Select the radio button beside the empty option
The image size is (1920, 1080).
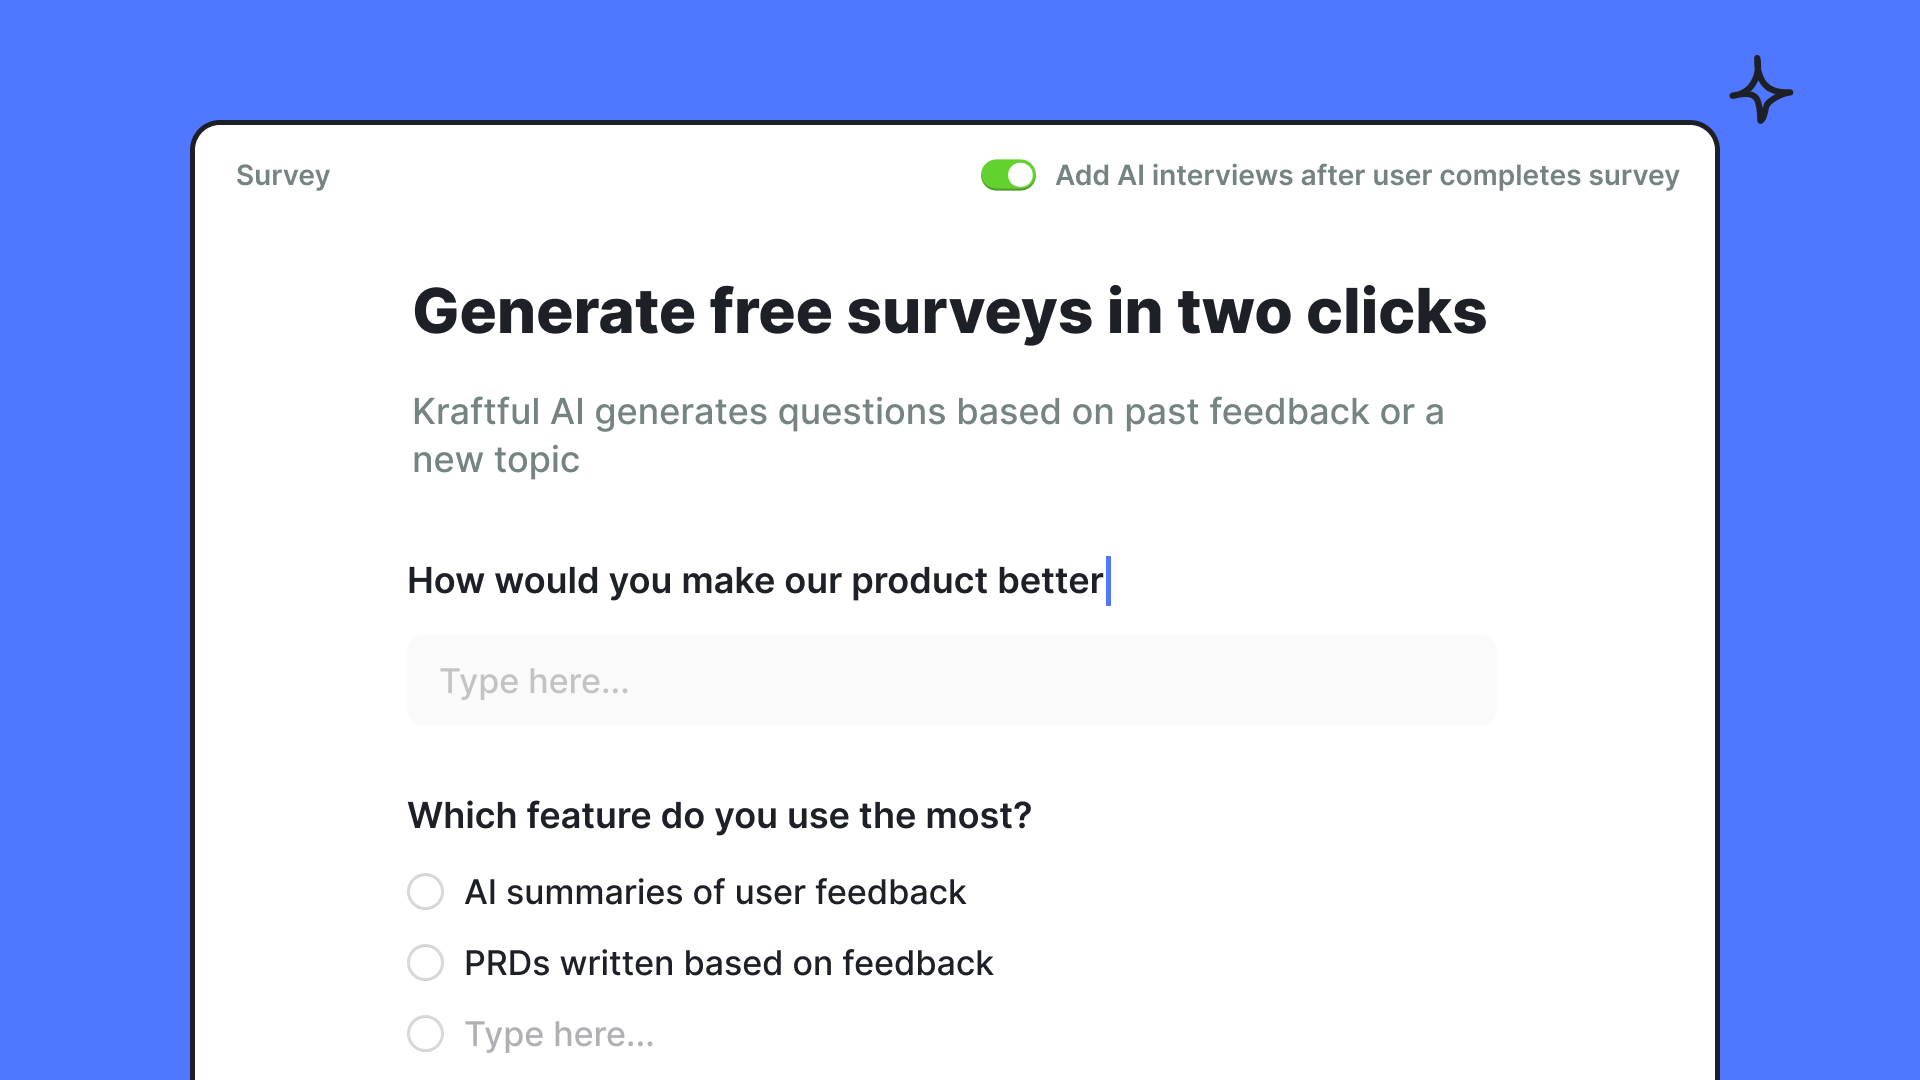(x=425, y=1034)
